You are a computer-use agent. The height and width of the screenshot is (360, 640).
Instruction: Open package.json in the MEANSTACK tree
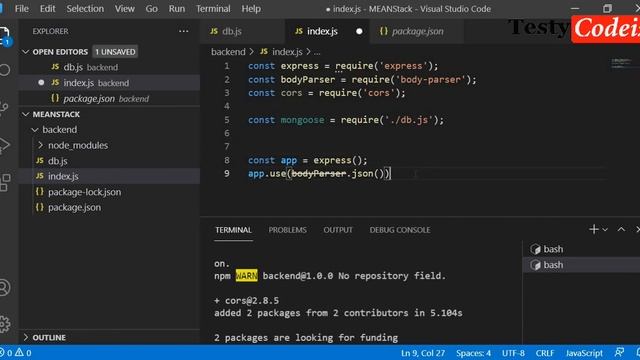(x=109, y=207)
